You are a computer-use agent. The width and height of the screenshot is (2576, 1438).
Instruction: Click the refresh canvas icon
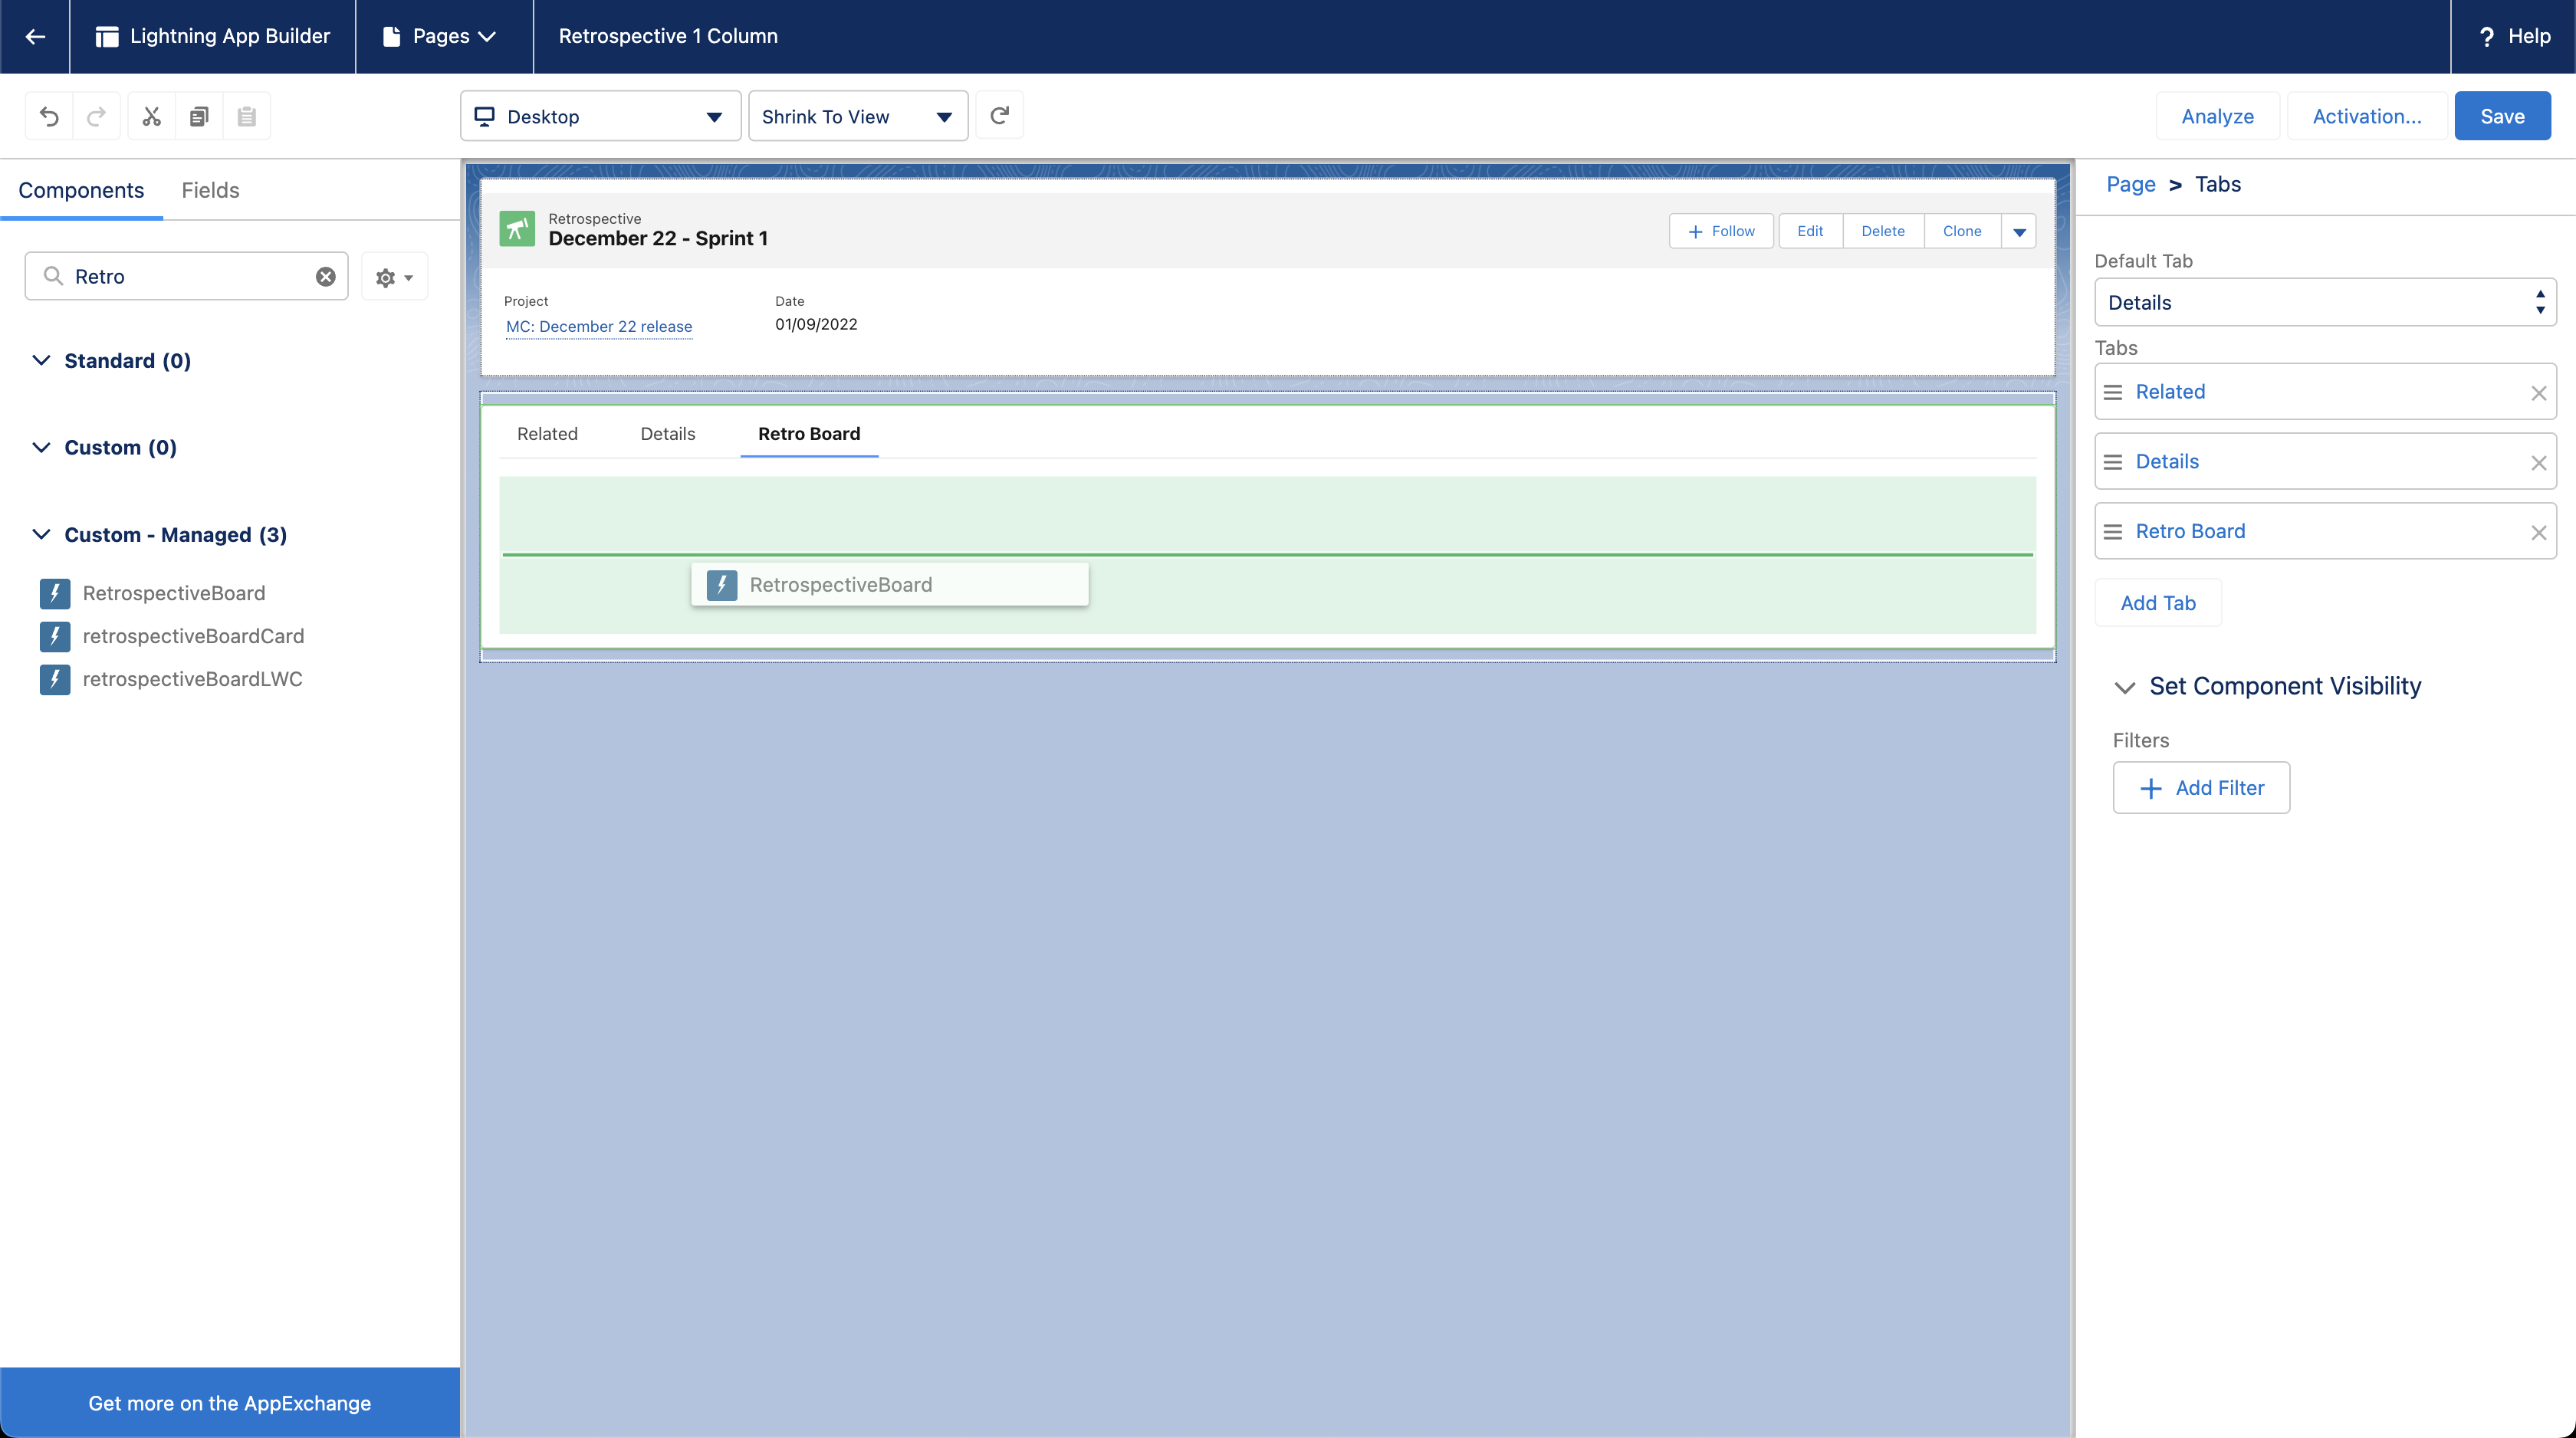point(999,116)
